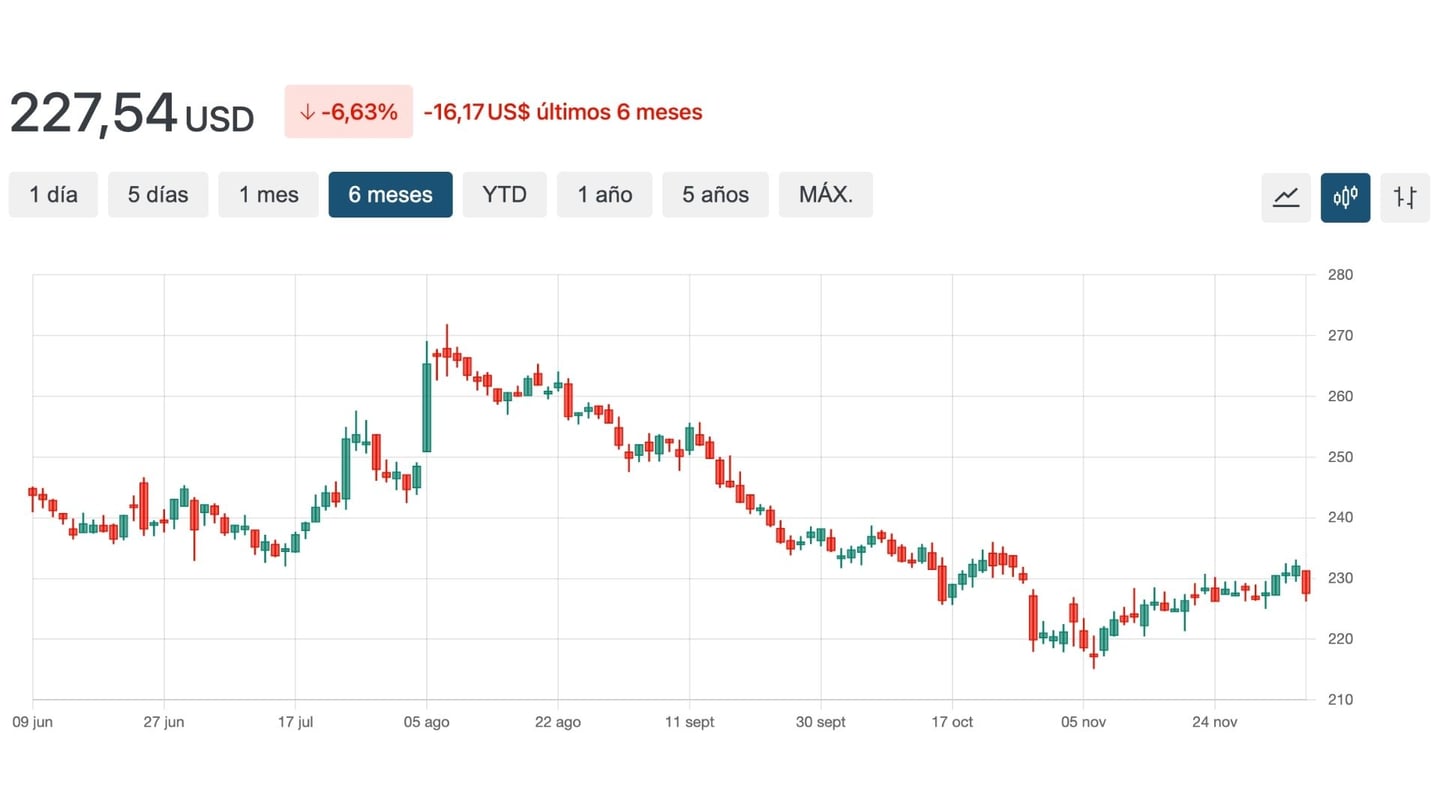
Task: Click the down arrow in the percentage badge
Action: [307, 112]
